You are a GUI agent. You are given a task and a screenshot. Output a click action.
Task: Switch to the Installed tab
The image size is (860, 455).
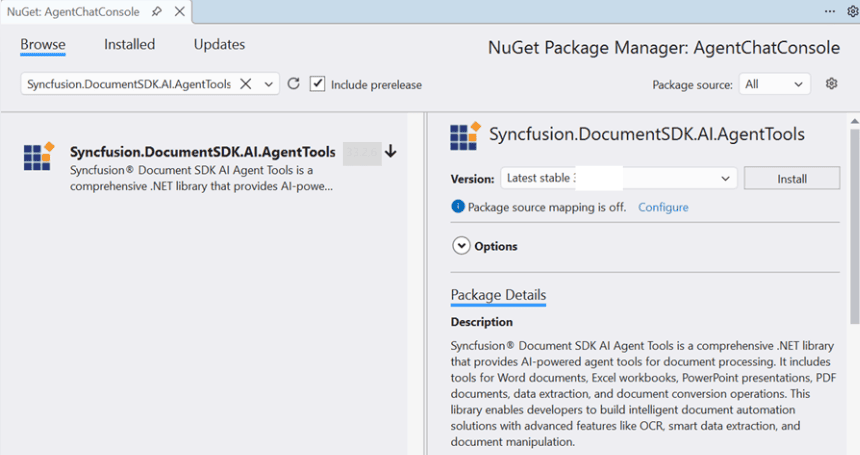[129, 44]
